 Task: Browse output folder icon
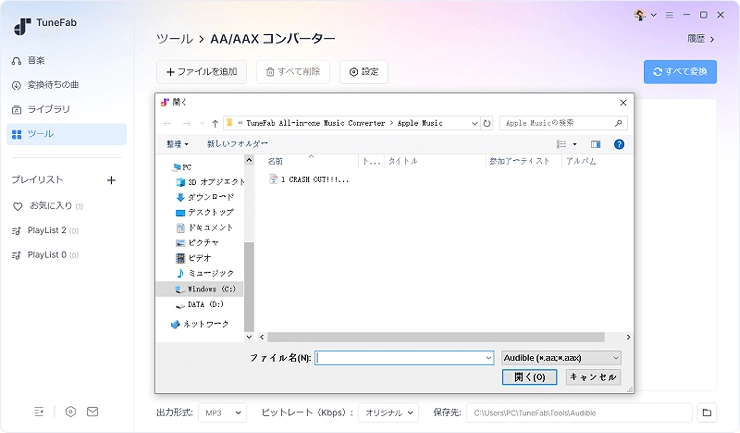pos(706,413)
